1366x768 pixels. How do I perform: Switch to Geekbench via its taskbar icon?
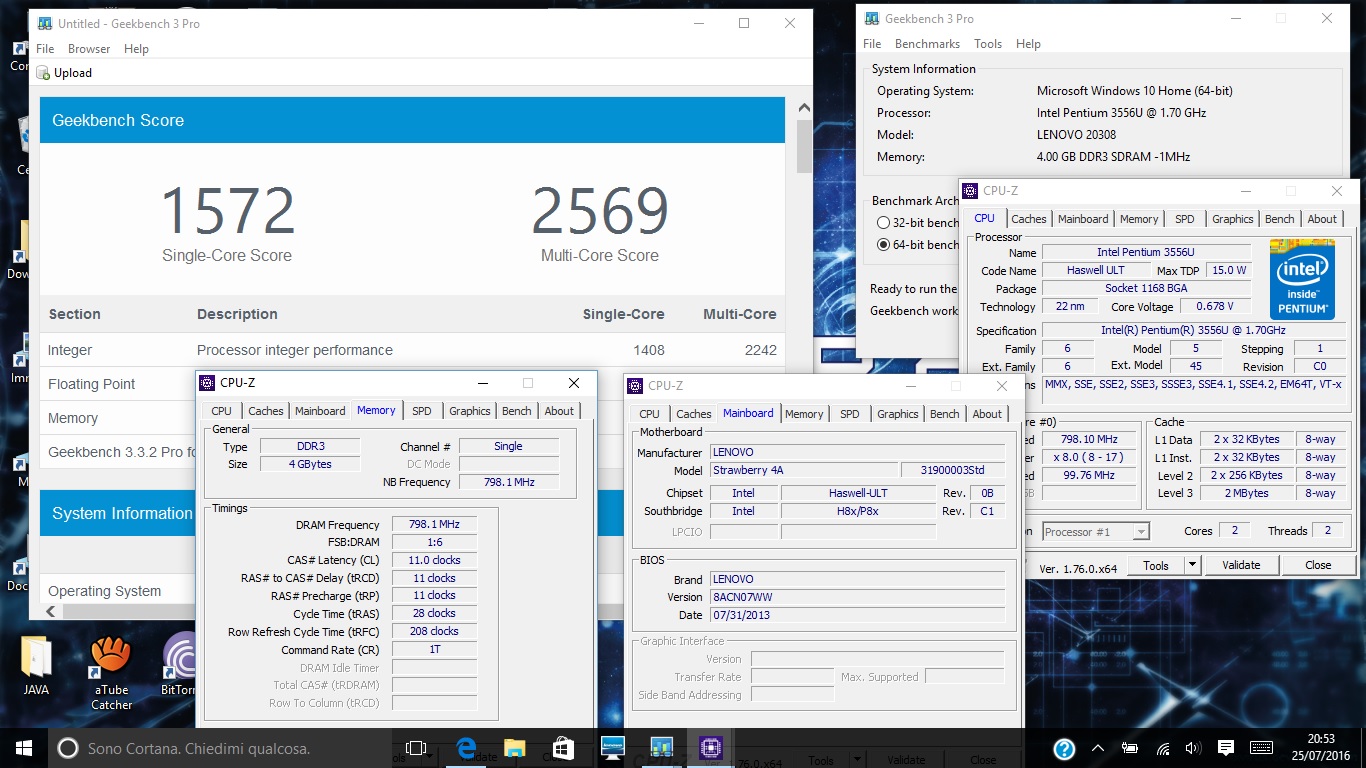(661, 748)
